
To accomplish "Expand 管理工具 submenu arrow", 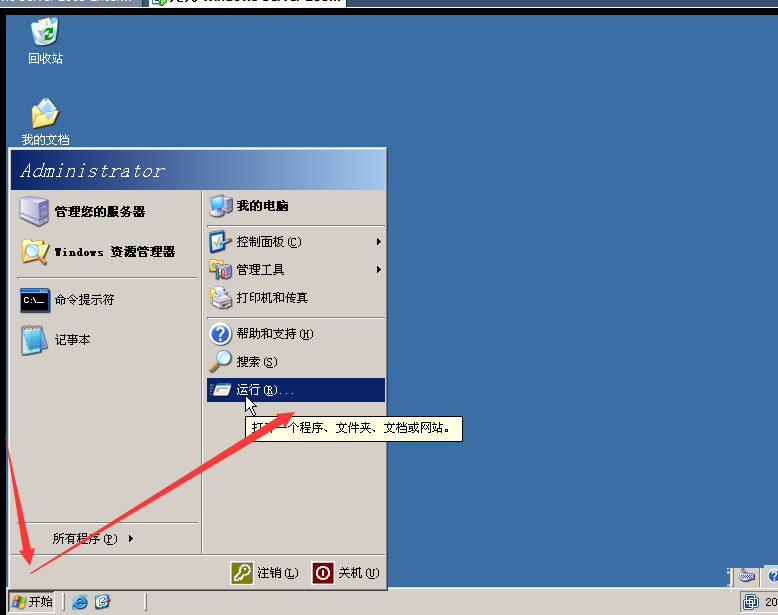I will tap(379, 270).
